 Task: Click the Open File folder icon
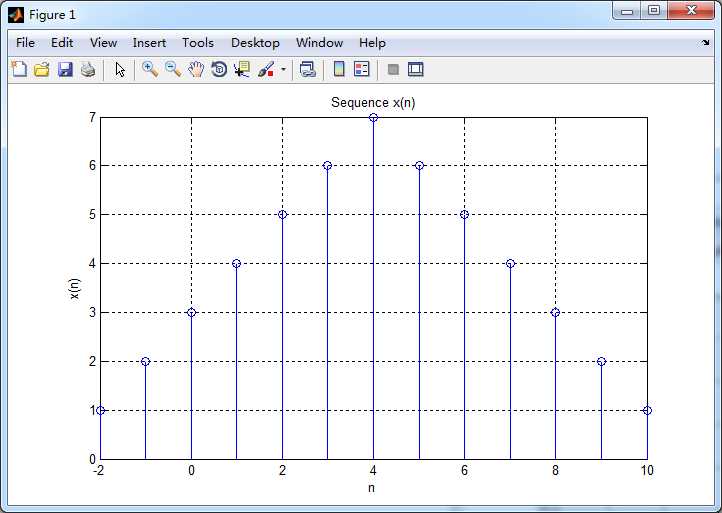pos(42,70)
